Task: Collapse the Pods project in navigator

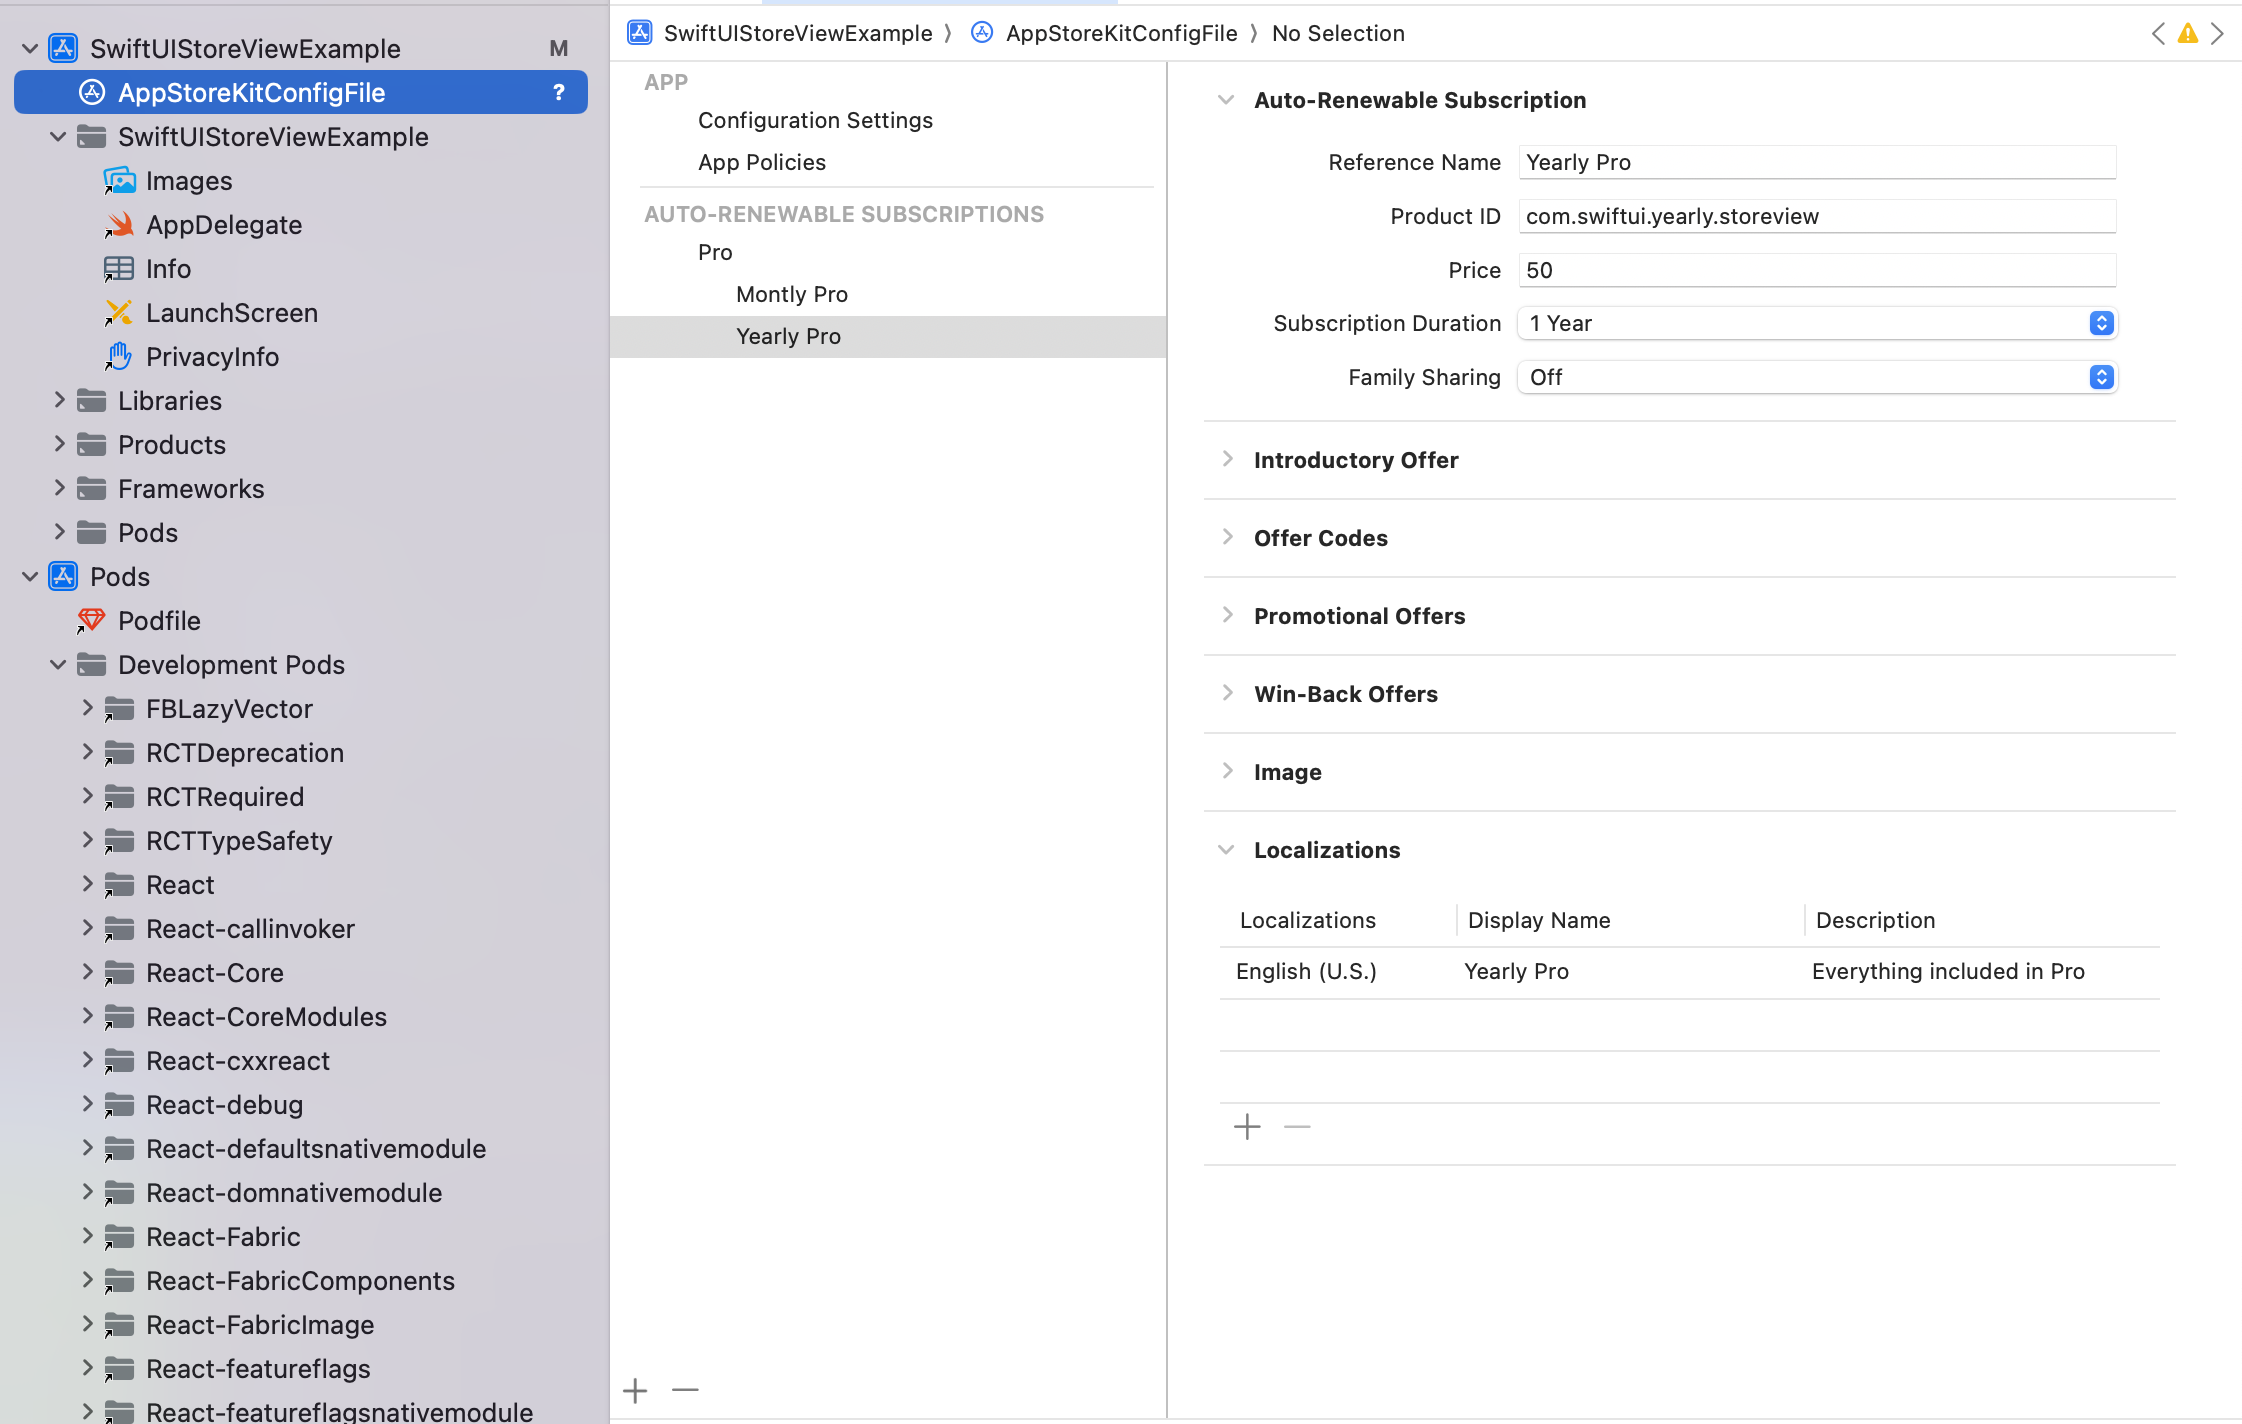Action: point(30,577)
